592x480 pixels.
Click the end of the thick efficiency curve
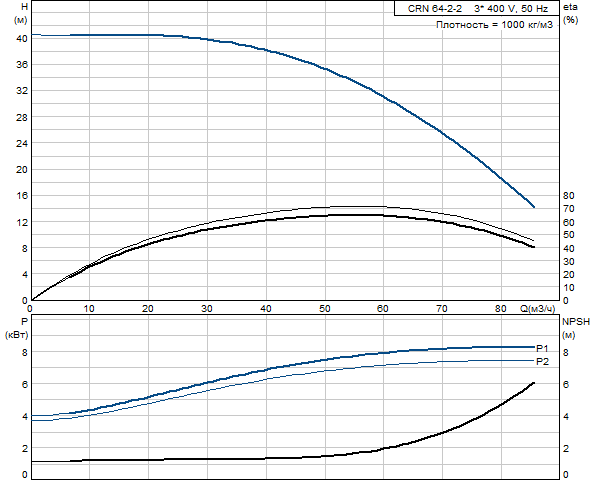coord(533,247)
